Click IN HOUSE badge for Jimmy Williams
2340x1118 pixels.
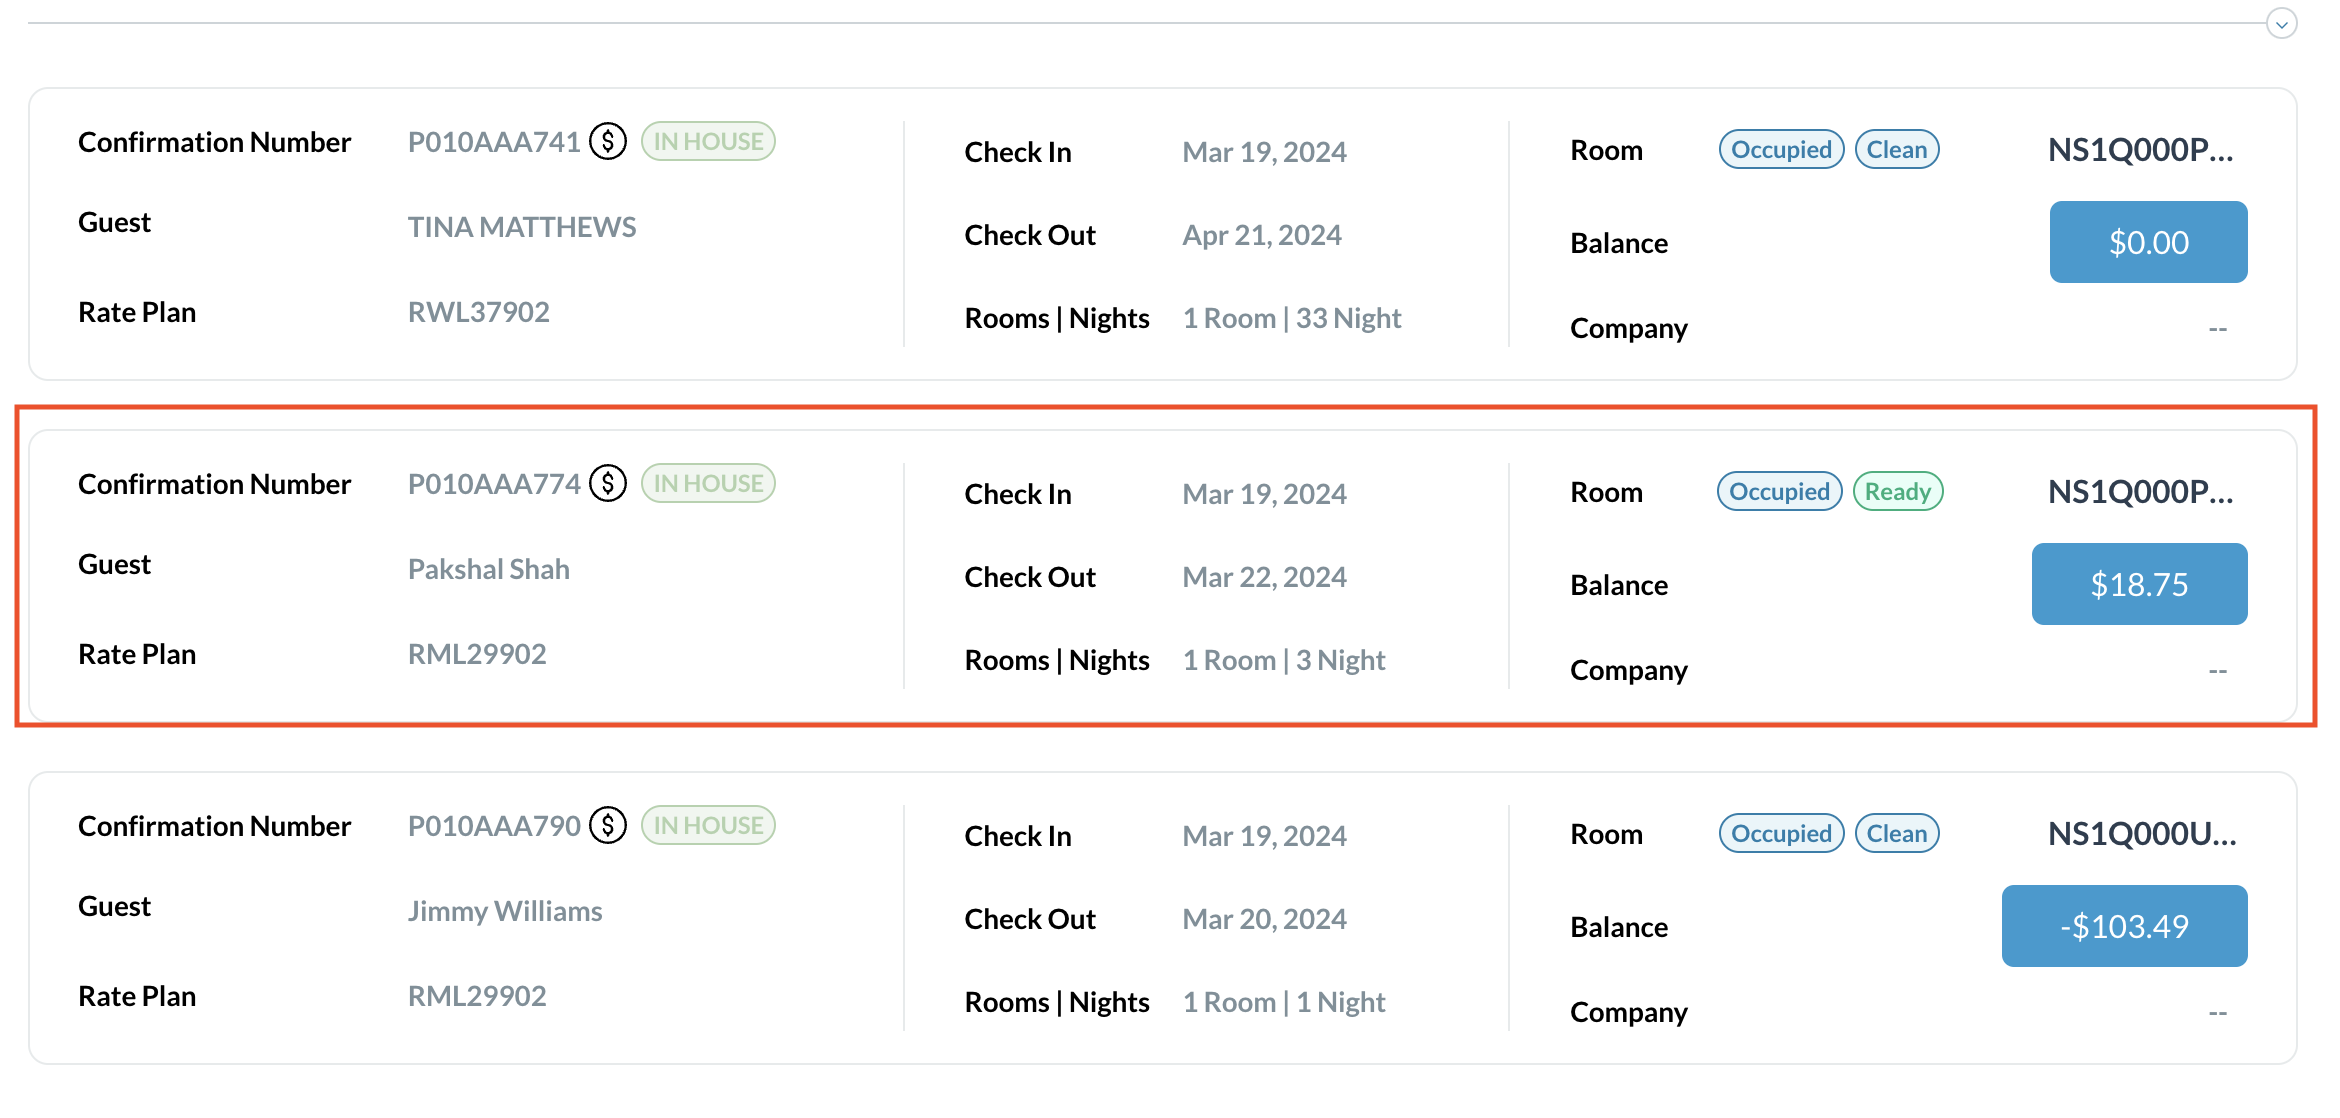click(708, 825)
